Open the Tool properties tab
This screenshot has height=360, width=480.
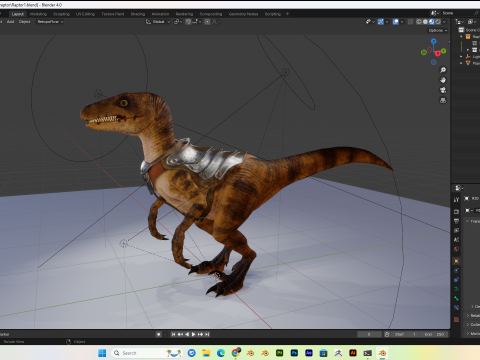(x=456, y=200)
